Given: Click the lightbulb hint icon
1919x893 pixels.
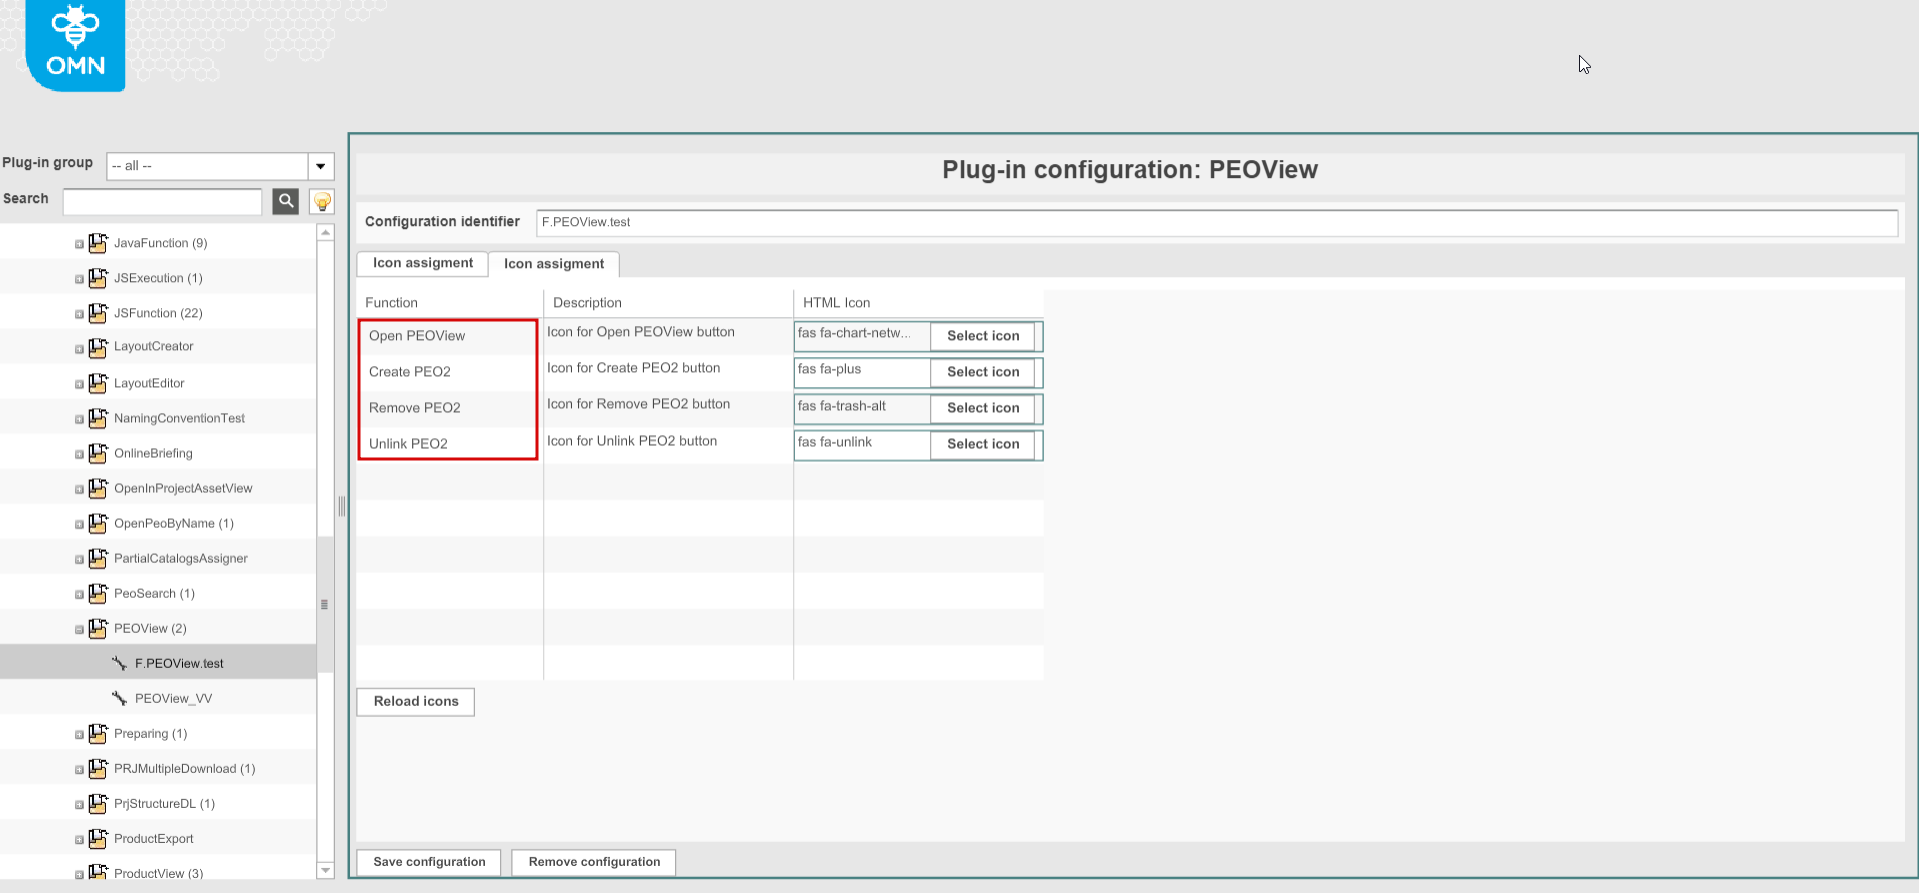Looking at the screenshot, I should coord(322,201).
